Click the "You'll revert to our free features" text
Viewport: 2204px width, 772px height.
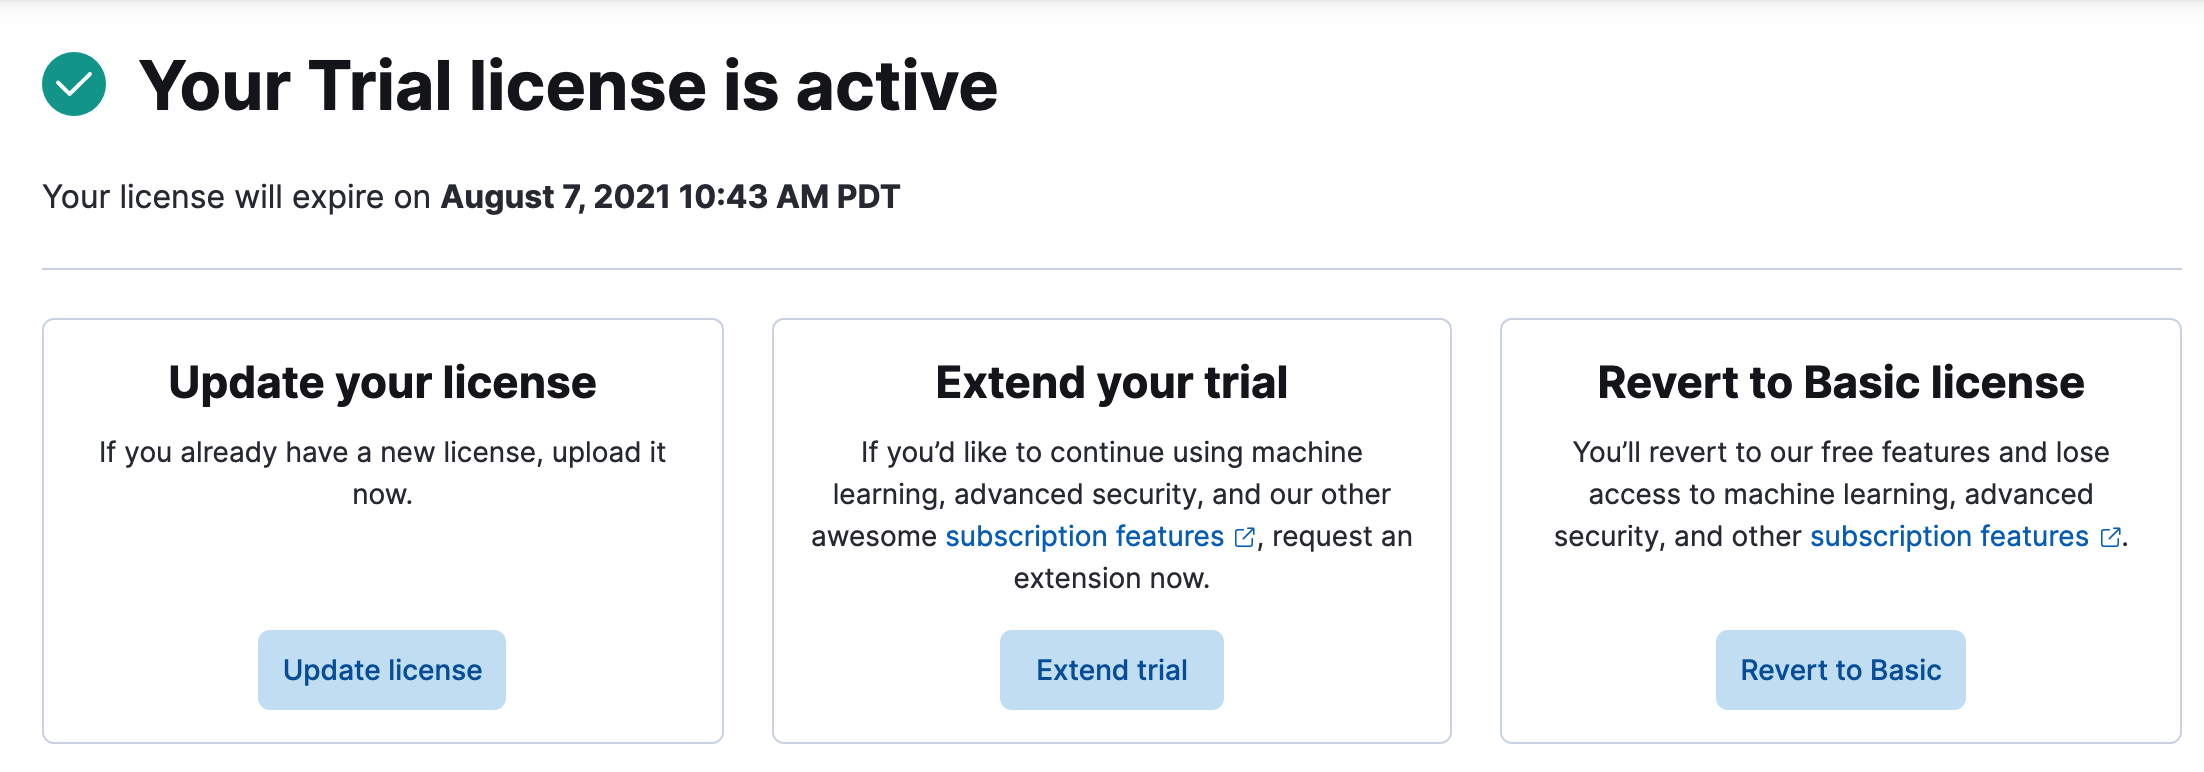[1840, 453]
